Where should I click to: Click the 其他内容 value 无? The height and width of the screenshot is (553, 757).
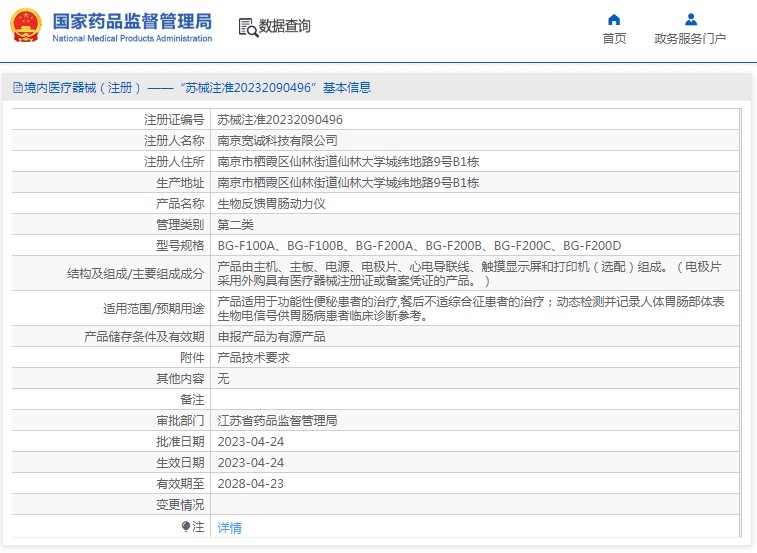point(223,379)
